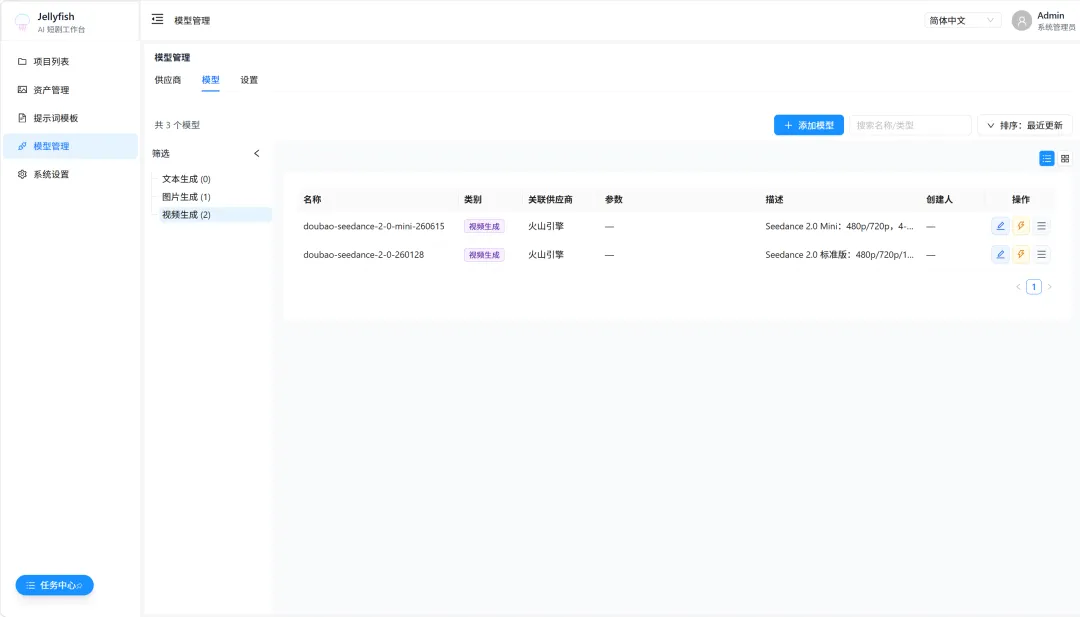This screenshot has width=1080, height=617.
Task: Click the Seedance 2.0 Mini description cell
Action: pos(840,226)
